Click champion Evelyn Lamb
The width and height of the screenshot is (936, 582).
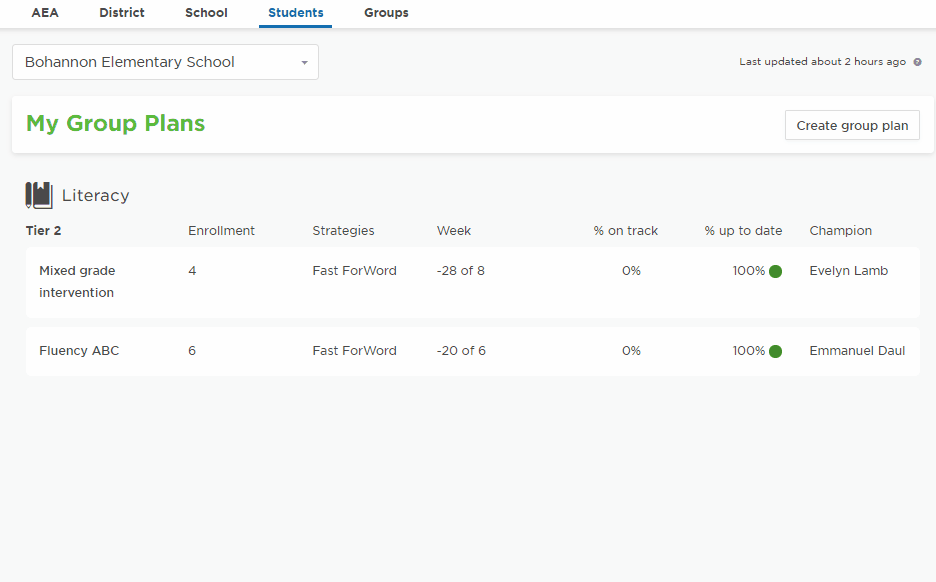click(x=848, y=271)
